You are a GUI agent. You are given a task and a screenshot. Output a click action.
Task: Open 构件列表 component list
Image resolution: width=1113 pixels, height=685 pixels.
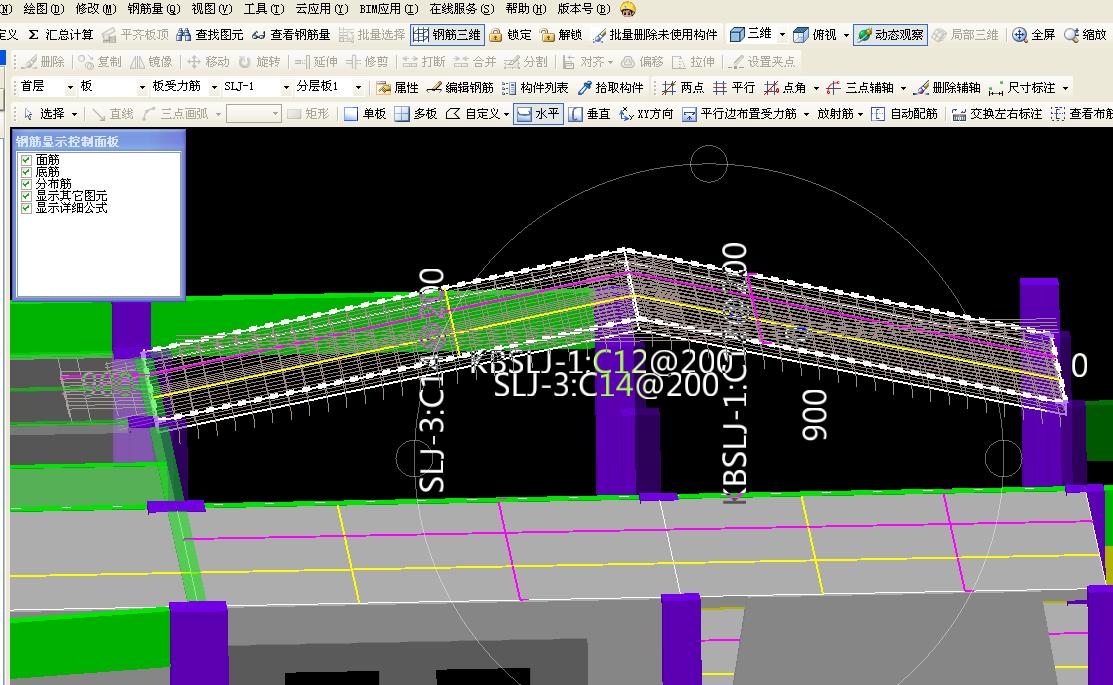(535, 88)
